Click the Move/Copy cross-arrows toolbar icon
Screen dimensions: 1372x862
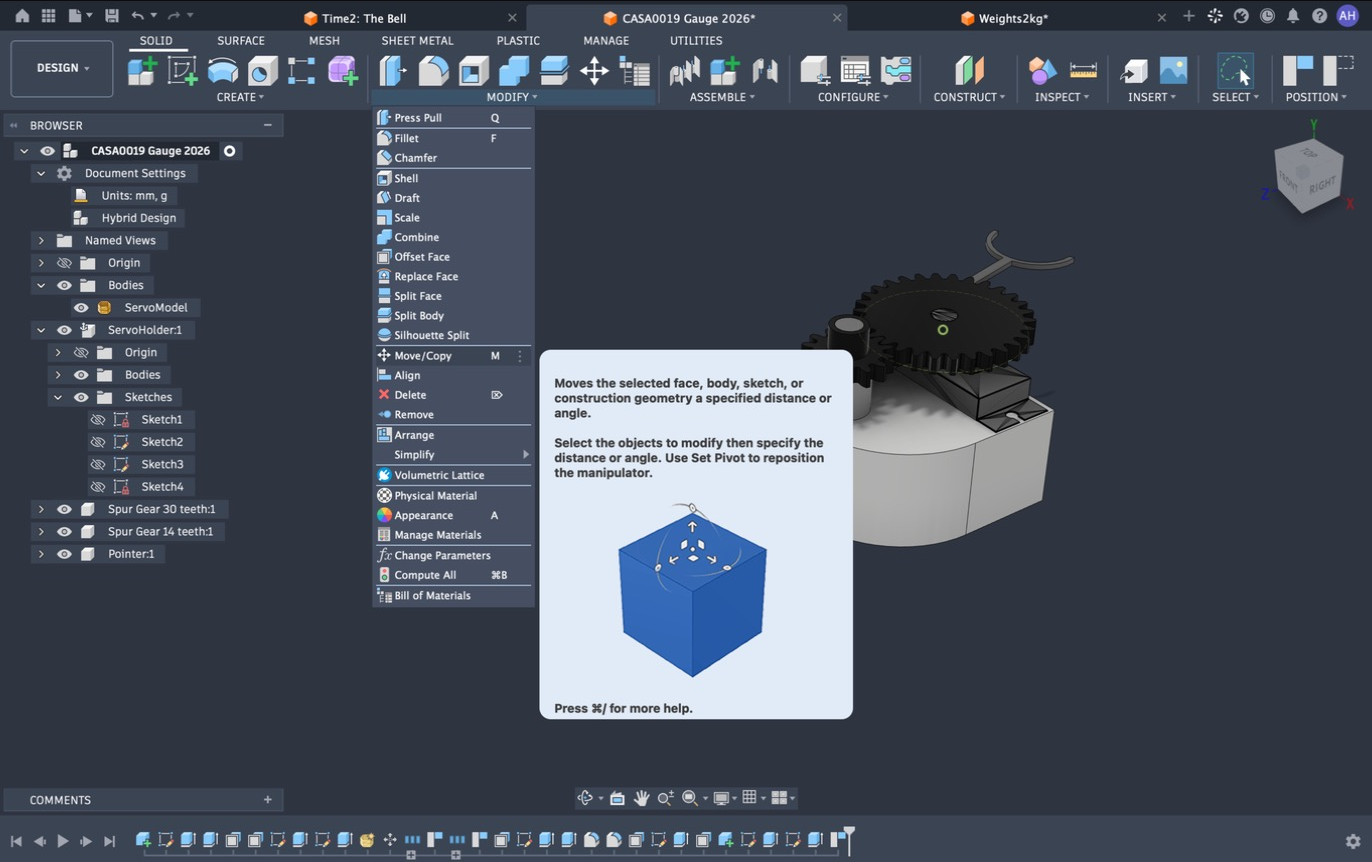pos(594,71)
